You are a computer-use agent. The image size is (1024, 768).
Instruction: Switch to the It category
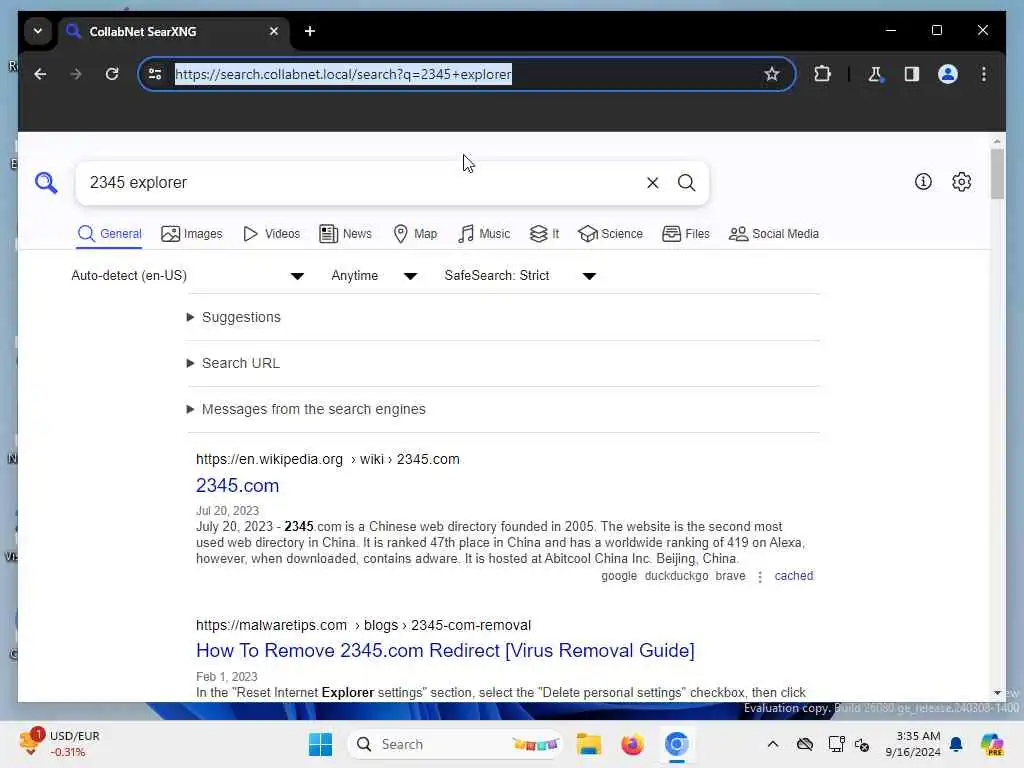(545, 234)
